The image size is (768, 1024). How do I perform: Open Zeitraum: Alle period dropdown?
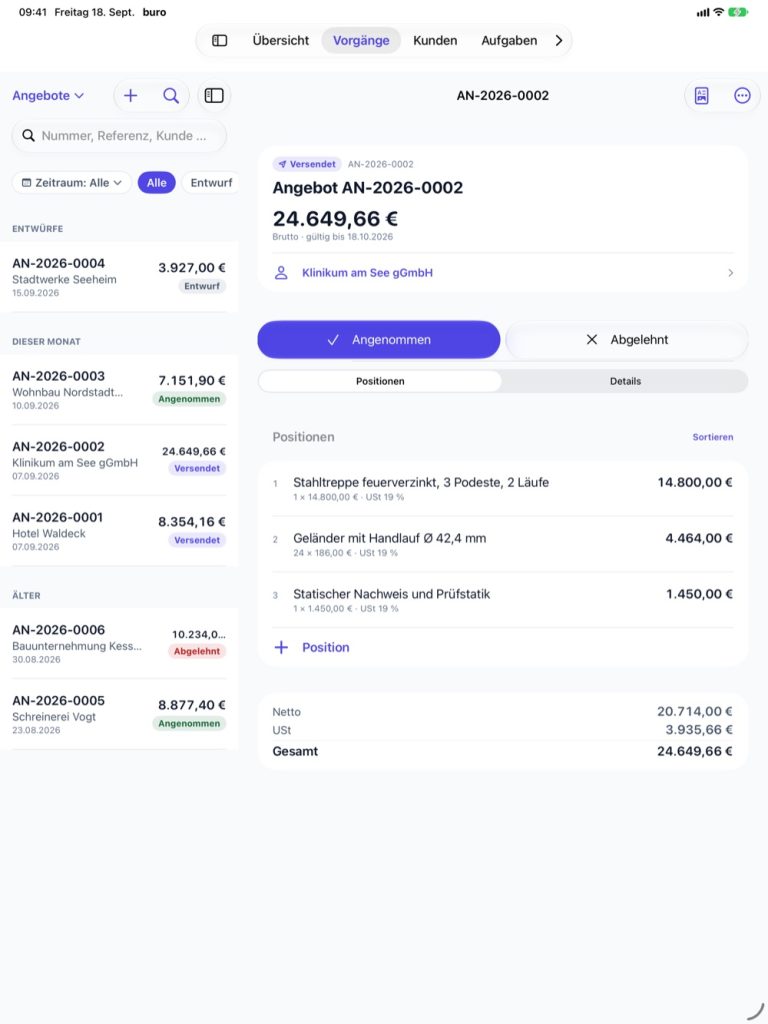click(72, 183)
